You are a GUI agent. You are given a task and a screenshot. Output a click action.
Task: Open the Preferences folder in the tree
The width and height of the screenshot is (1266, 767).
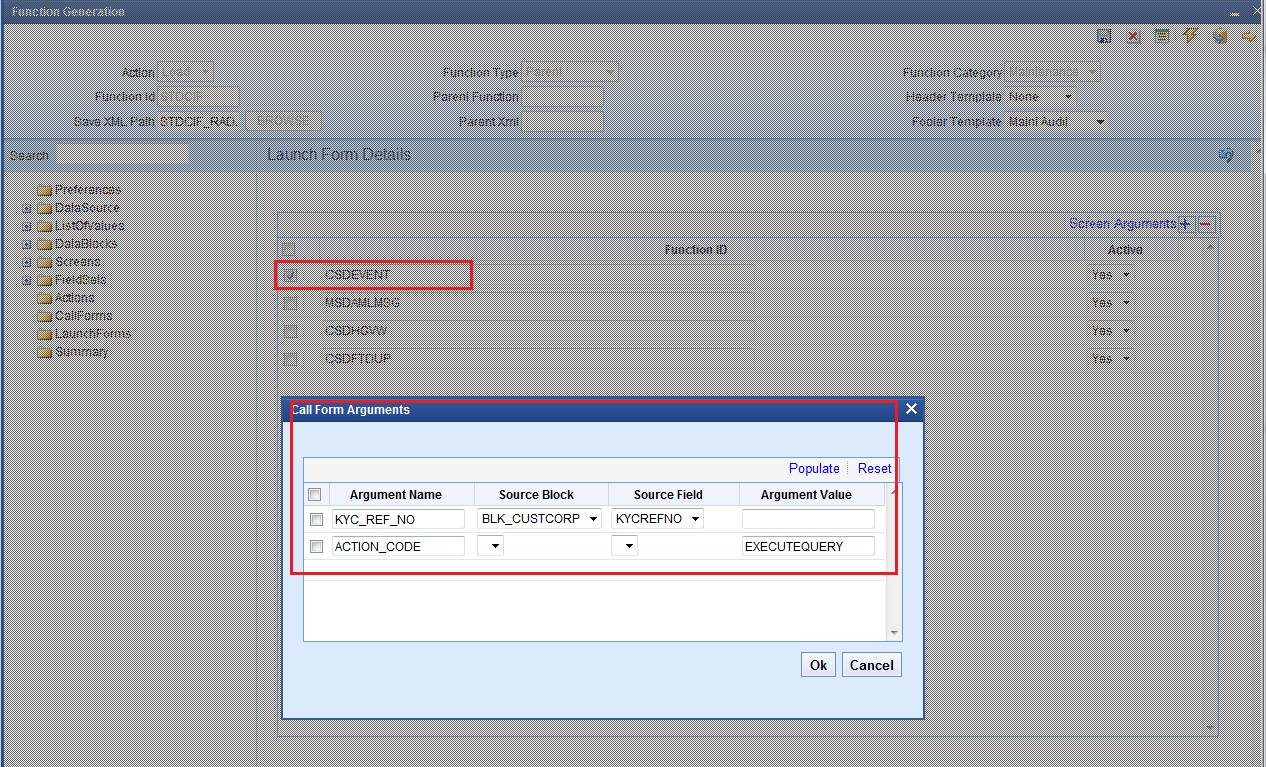pyautogui.click(x=78, y=190)
